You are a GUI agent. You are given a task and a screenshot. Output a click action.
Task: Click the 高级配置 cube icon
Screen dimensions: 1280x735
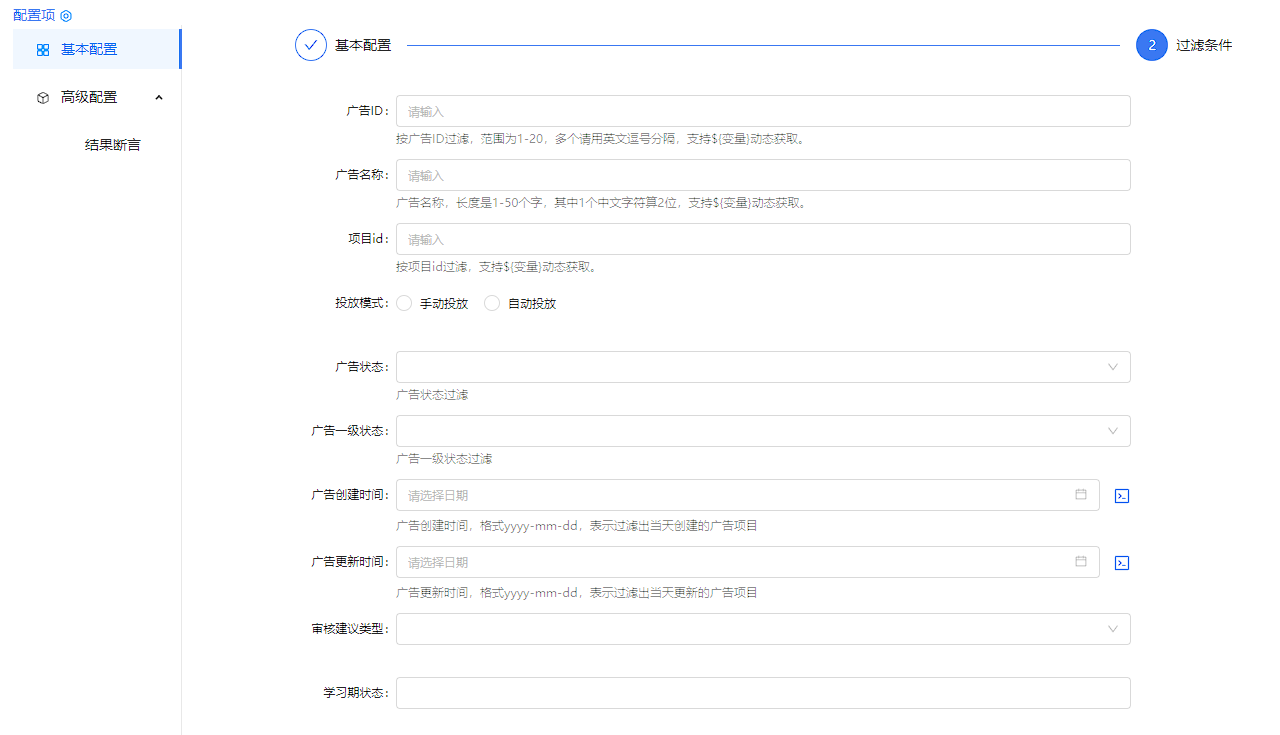click(43, 98)
